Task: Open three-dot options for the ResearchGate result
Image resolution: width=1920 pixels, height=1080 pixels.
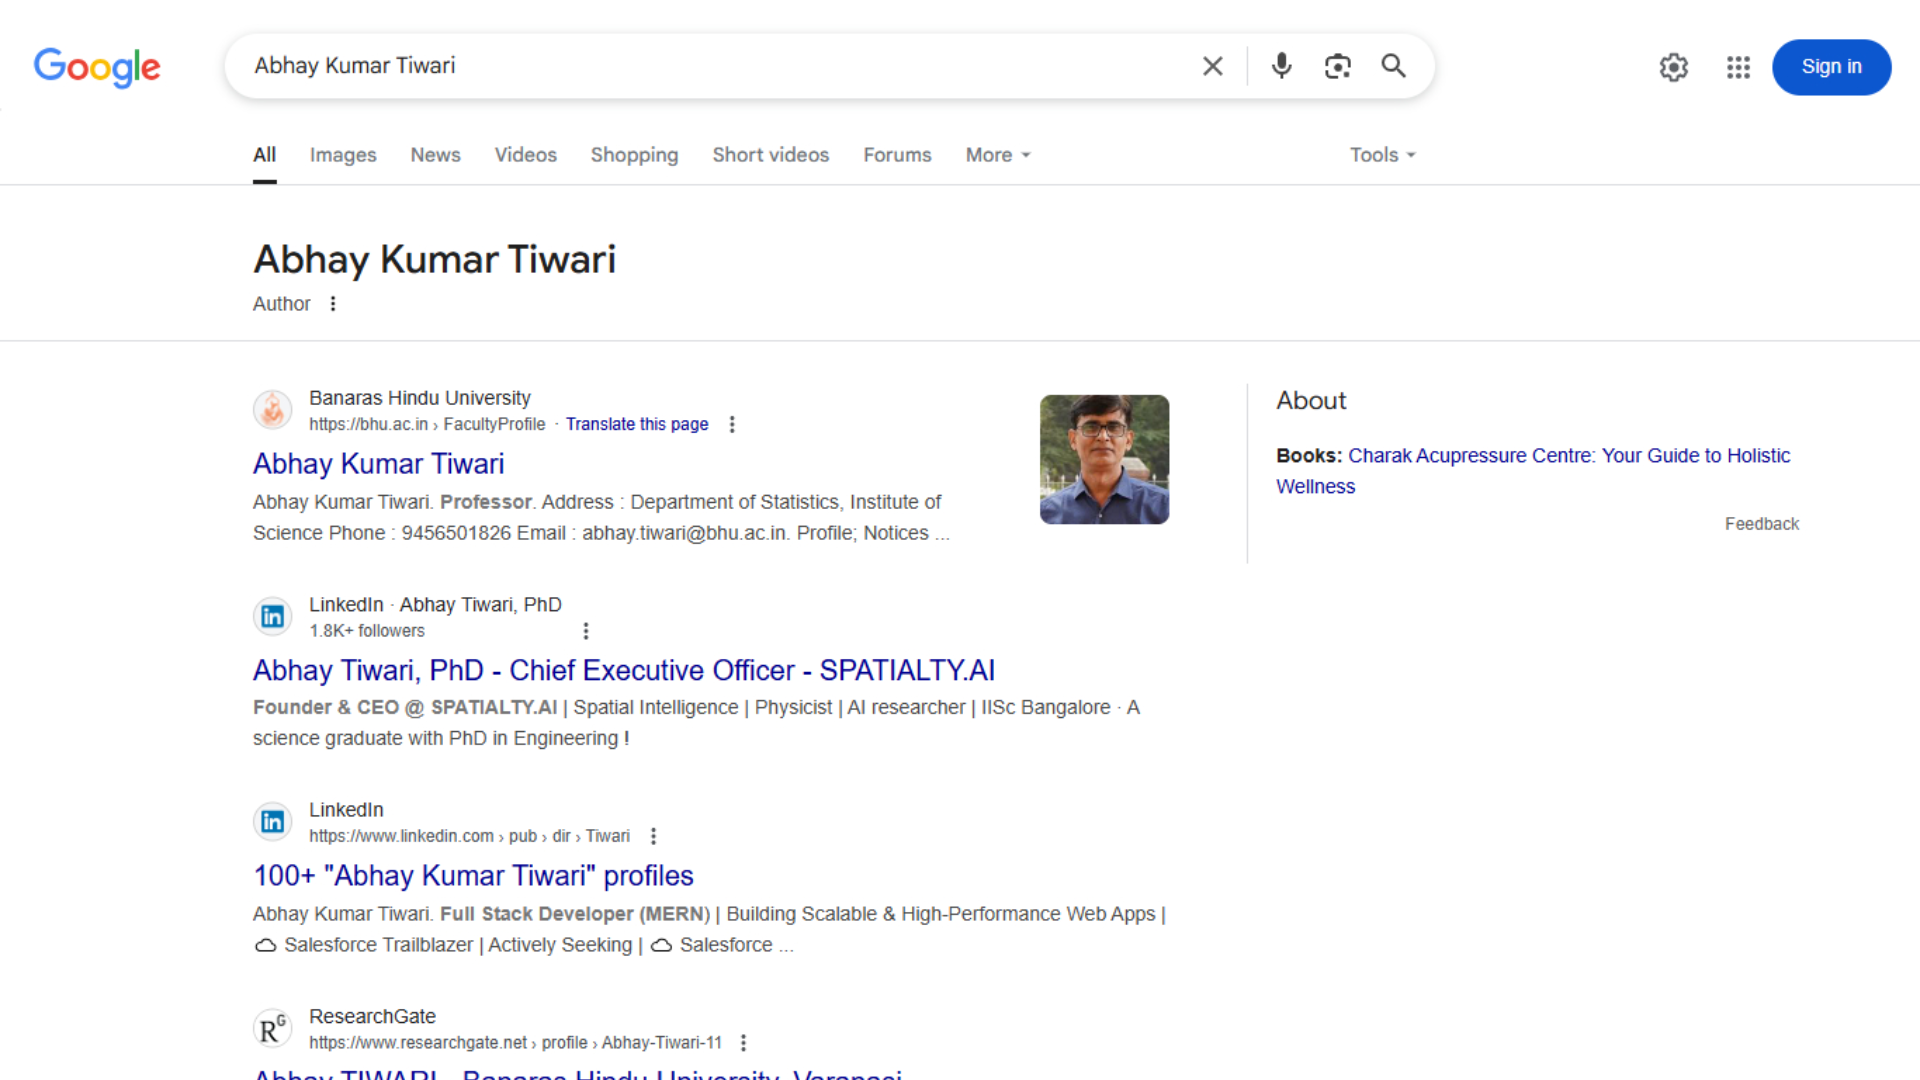Action: [743, 1043]
